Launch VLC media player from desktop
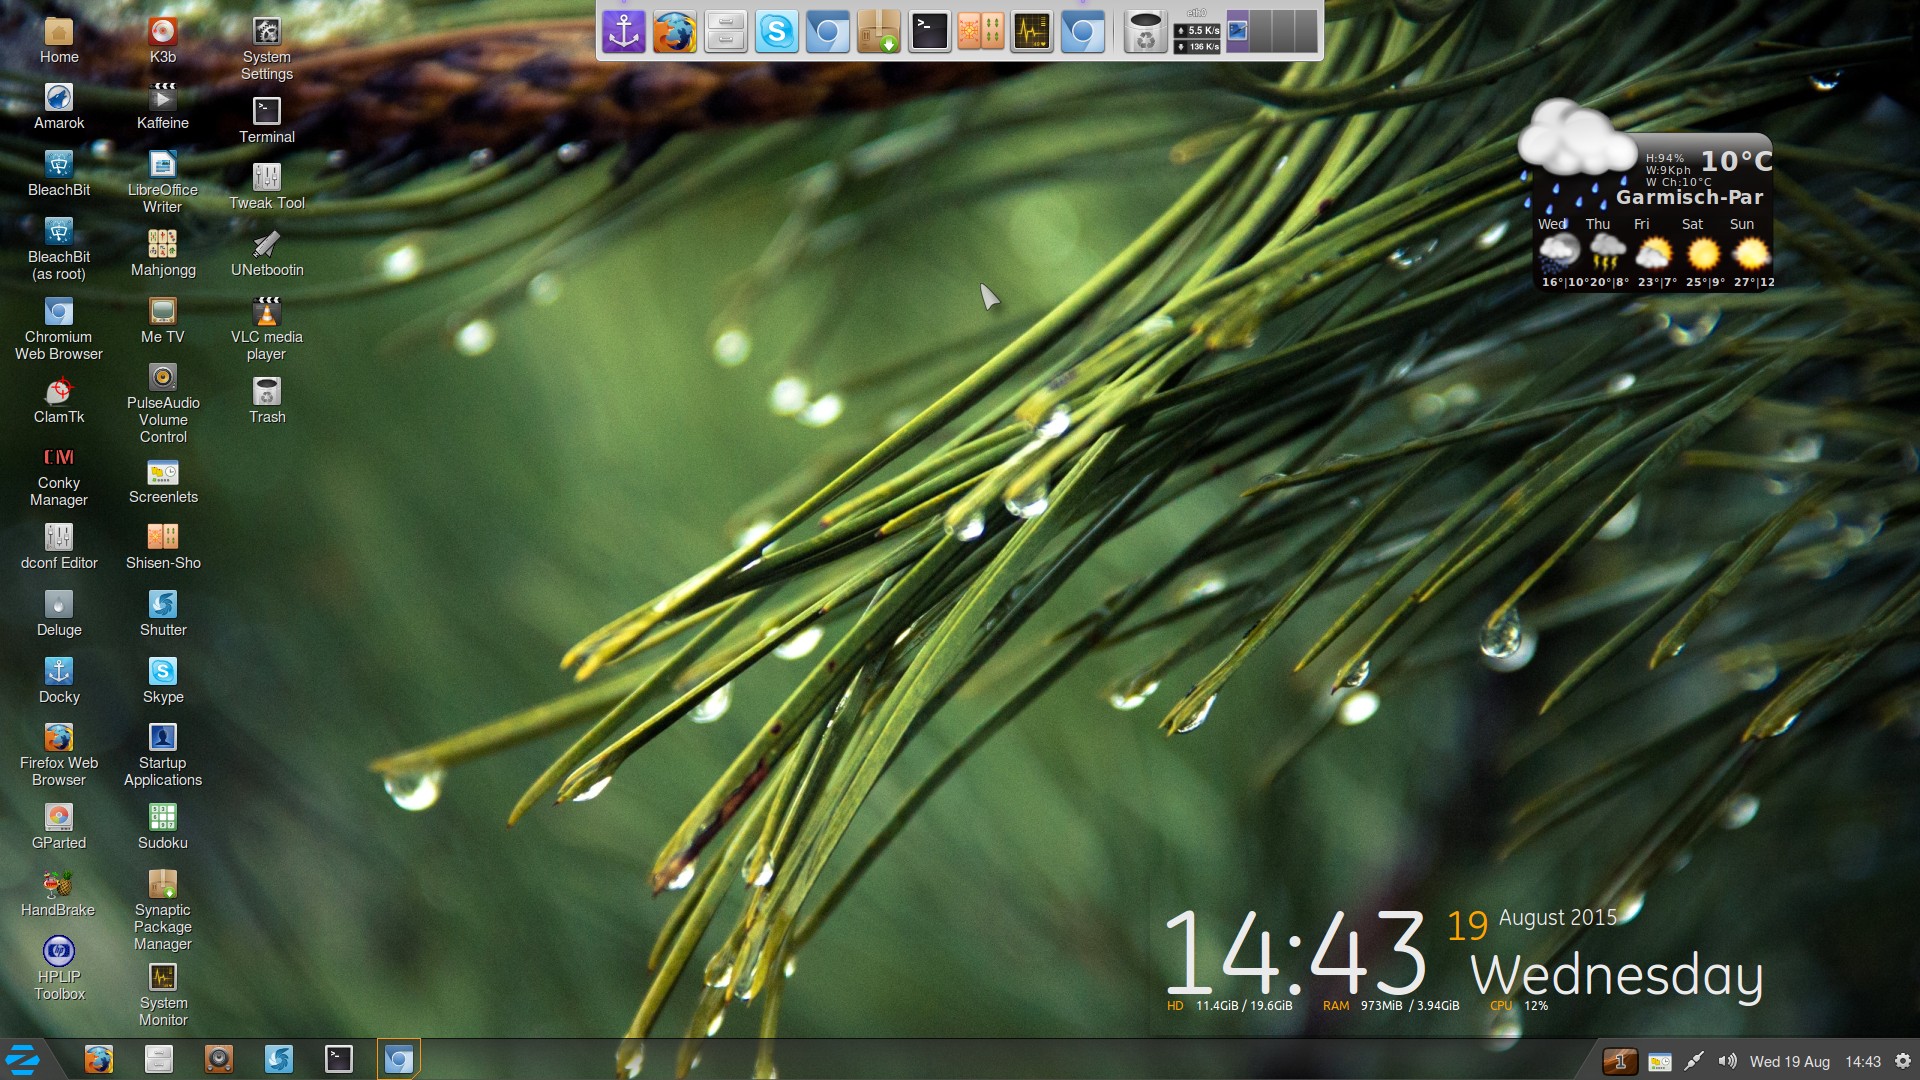The height and width of the screenshot is (1080, 1920). click(x=266, y=312)
